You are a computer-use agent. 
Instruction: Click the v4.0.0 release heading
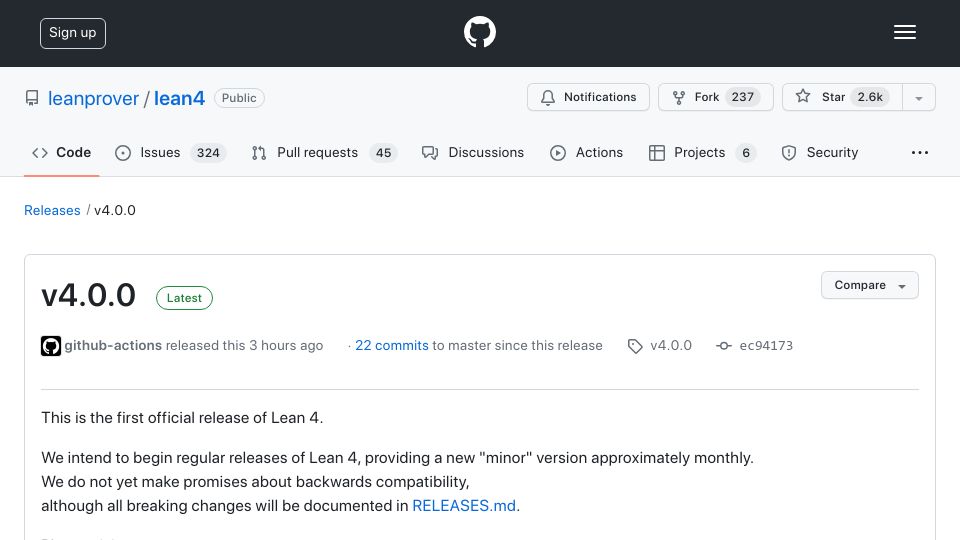(88, 295)
